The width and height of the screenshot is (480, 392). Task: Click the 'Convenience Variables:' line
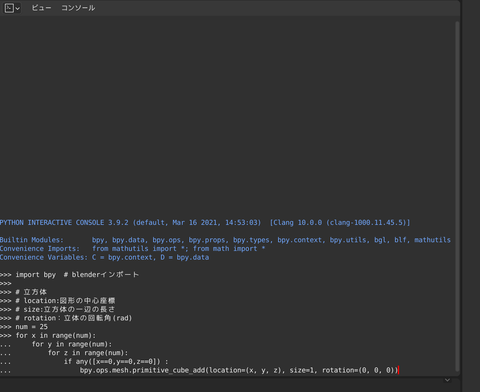click(x=105, y=257)
